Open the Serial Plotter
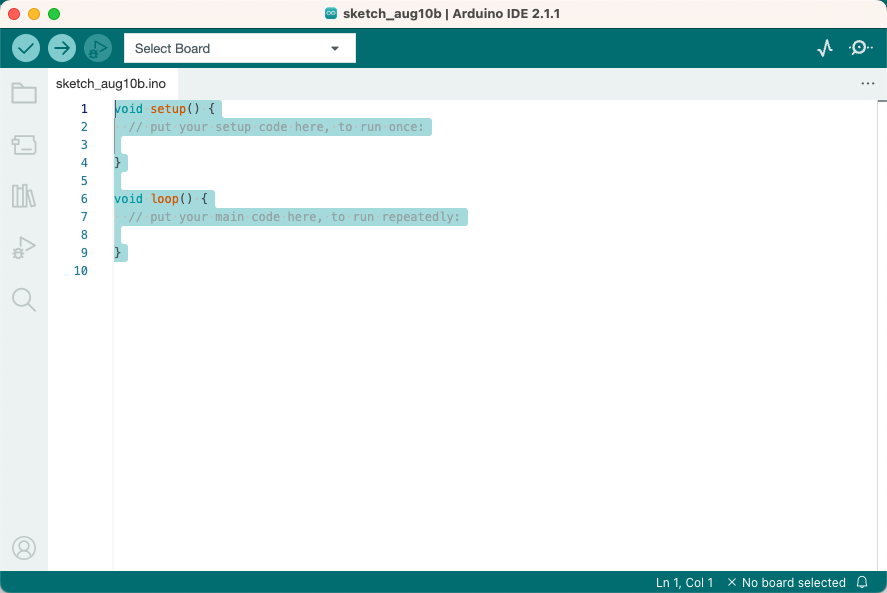This screenshot has height=593, width=887. pos(825,48)
